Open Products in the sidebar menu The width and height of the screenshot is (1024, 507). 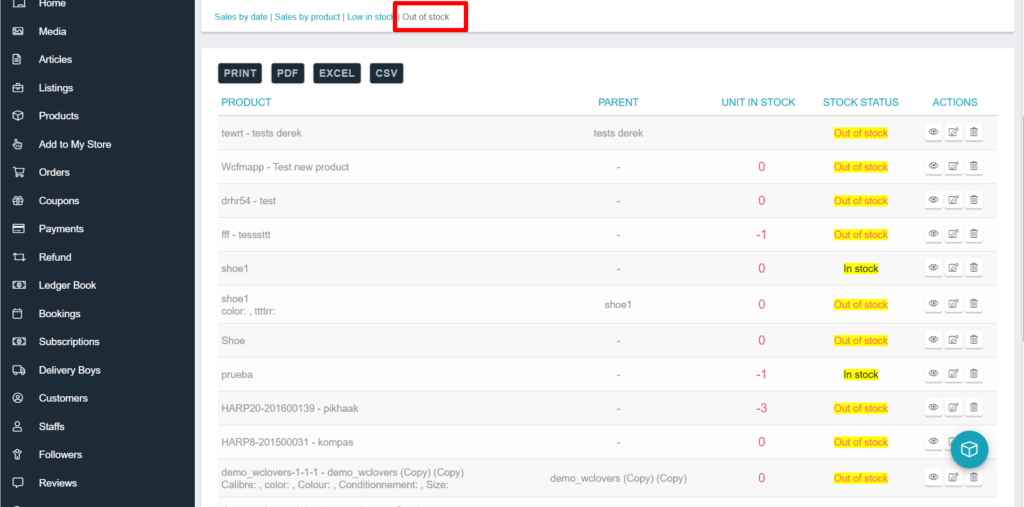(x=58, y=116)
